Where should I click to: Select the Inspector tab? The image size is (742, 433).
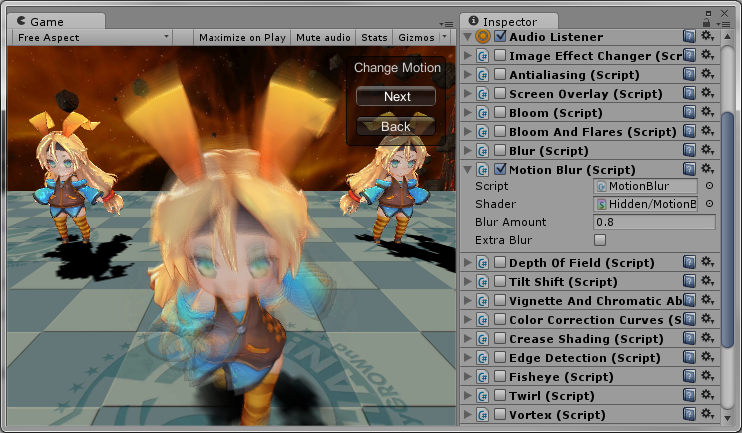pos(509,22)
